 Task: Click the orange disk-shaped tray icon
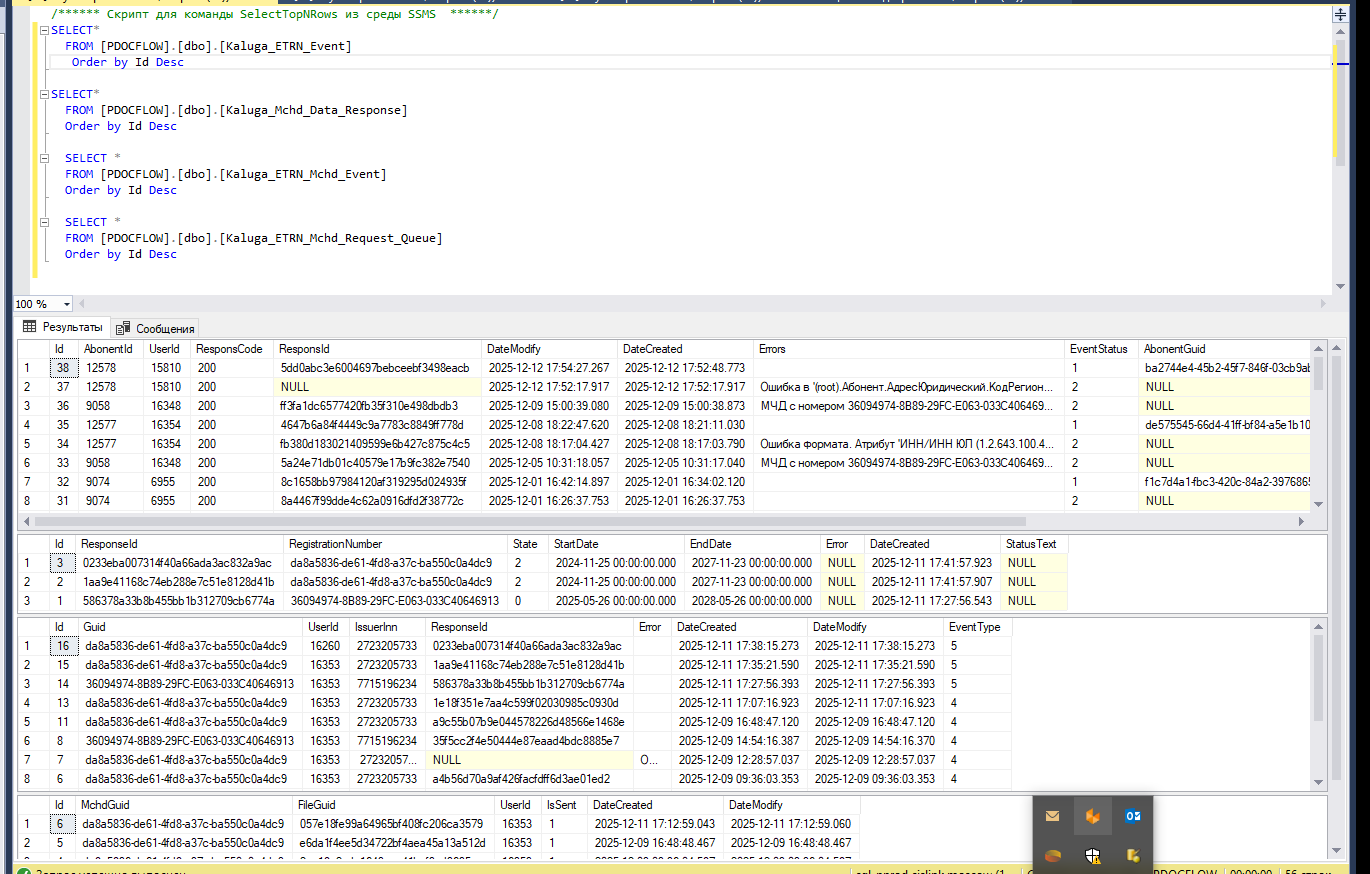click(1052, 855)
